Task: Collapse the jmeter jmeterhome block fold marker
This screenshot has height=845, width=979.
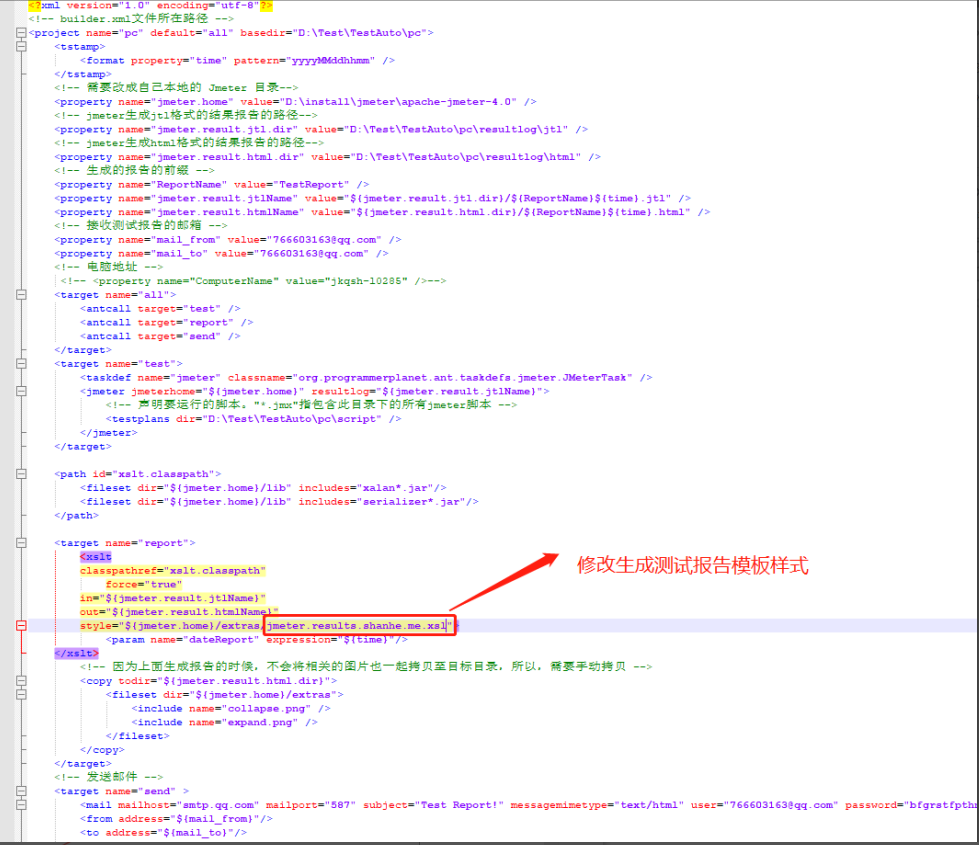Action: tap(21, 391)
